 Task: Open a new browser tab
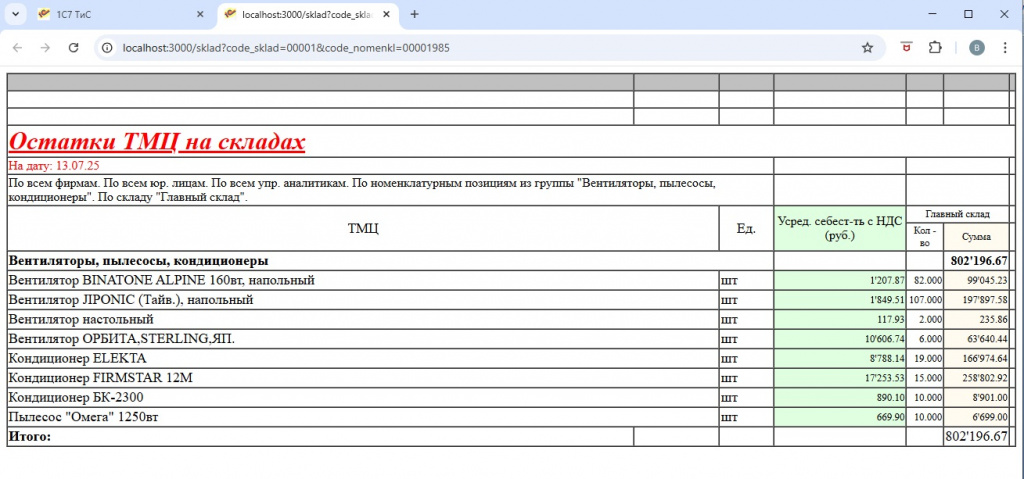[414, 14]
